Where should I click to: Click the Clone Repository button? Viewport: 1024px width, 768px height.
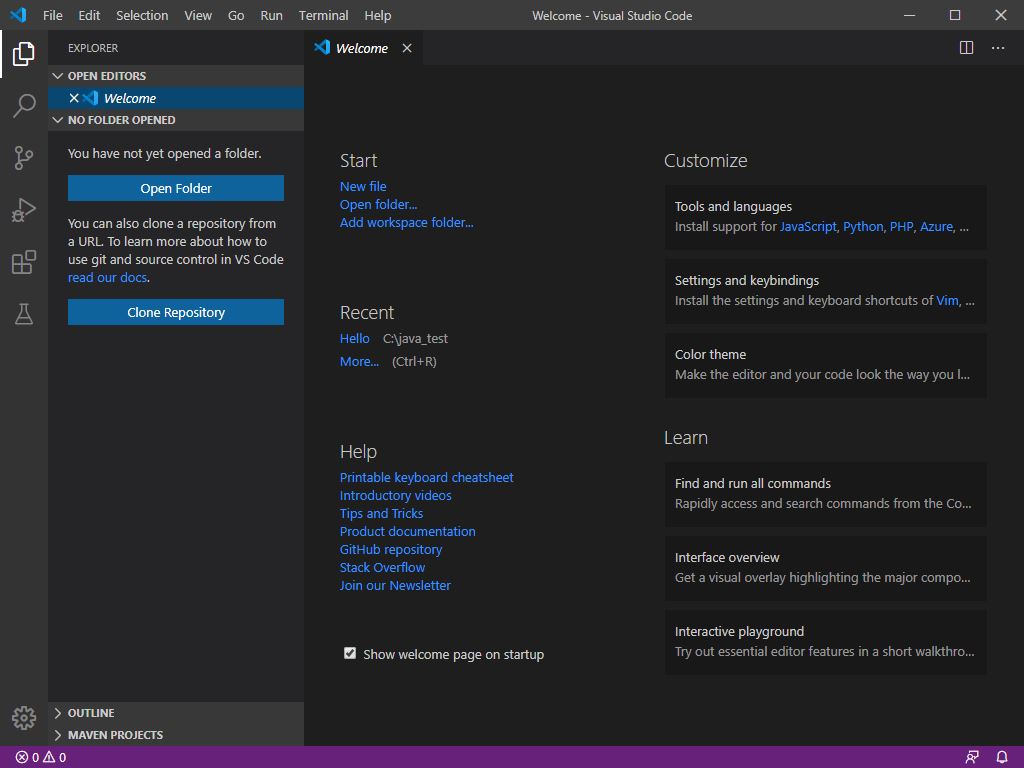pos(176,312)
